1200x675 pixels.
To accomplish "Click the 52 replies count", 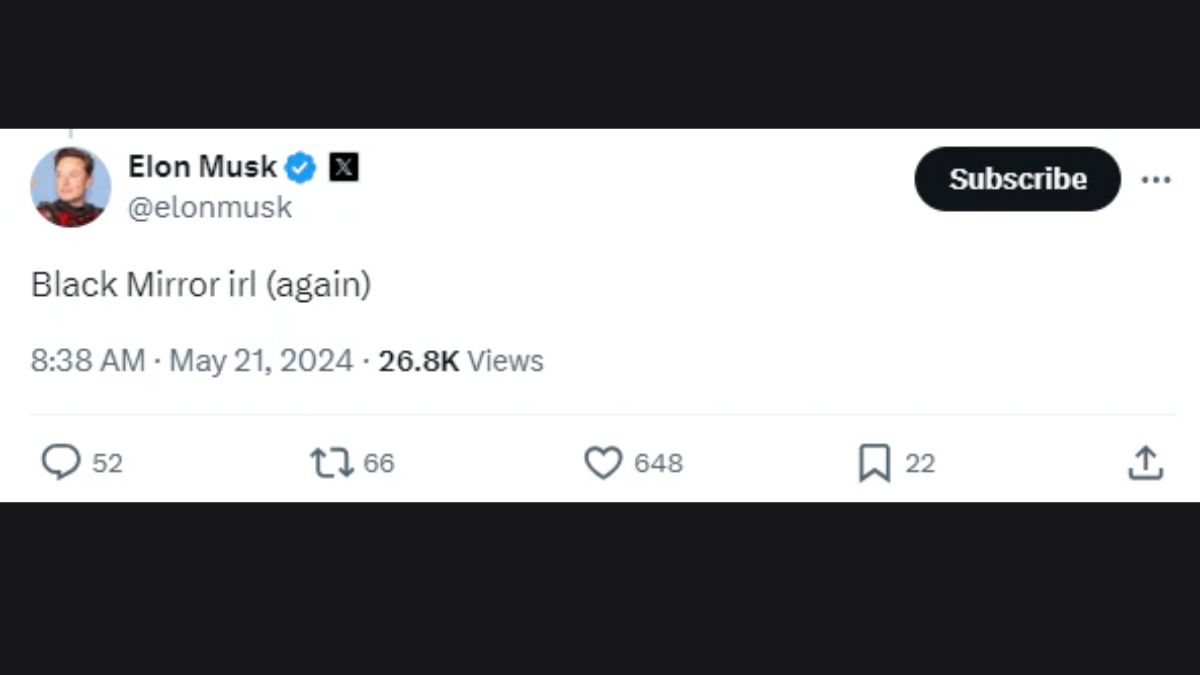I will coord(107,463).
